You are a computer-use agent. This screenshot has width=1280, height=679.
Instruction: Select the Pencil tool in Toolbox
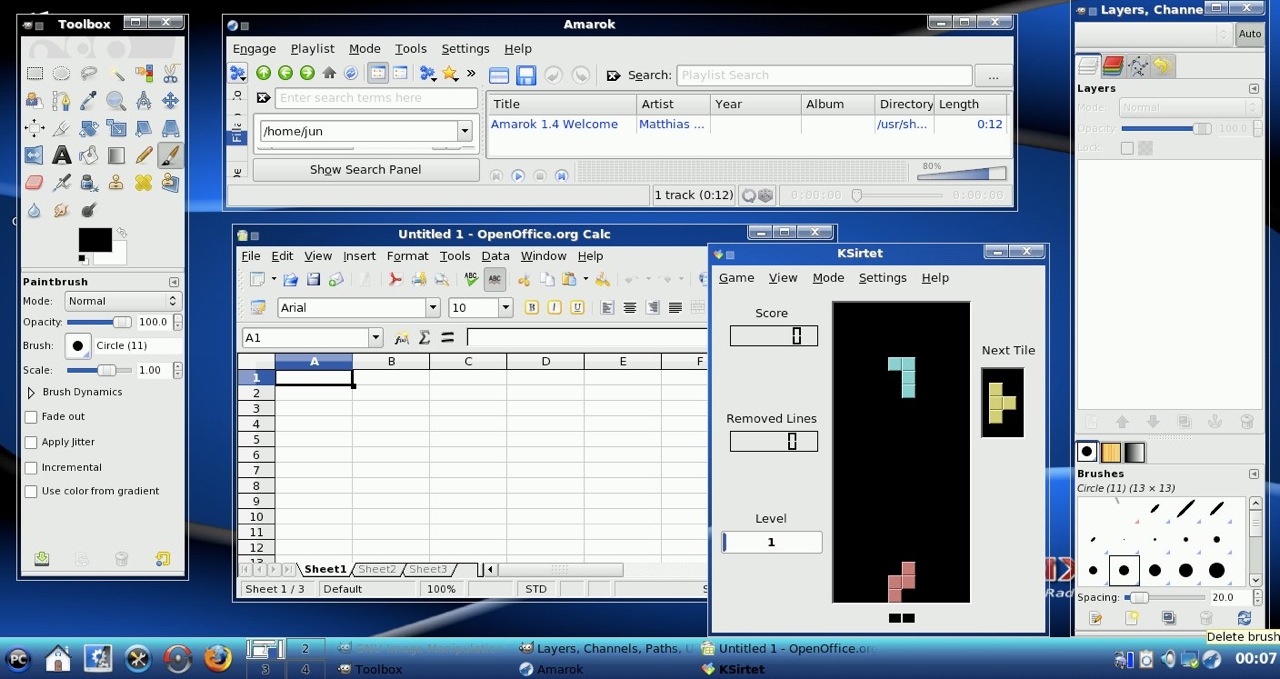[x=143, y=155]
